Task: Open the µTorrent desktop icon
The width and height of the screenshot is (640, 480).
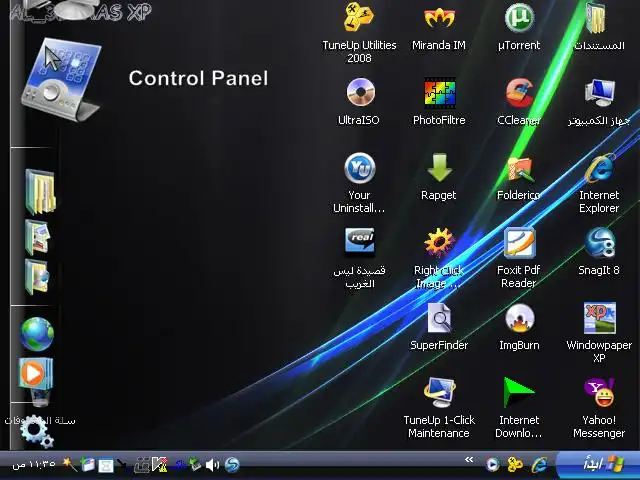Action: click(x=519, y=18)
